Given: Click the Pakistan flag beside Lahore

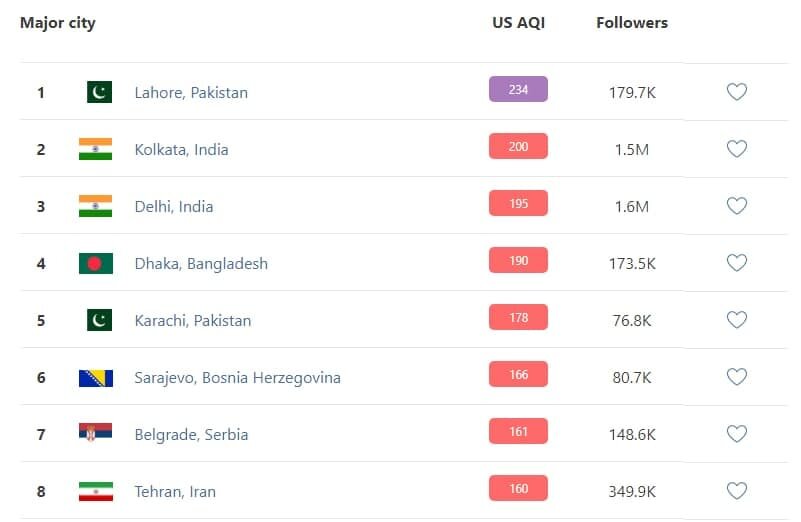Looking at the screenshot, I should click(x=99, y=92).
